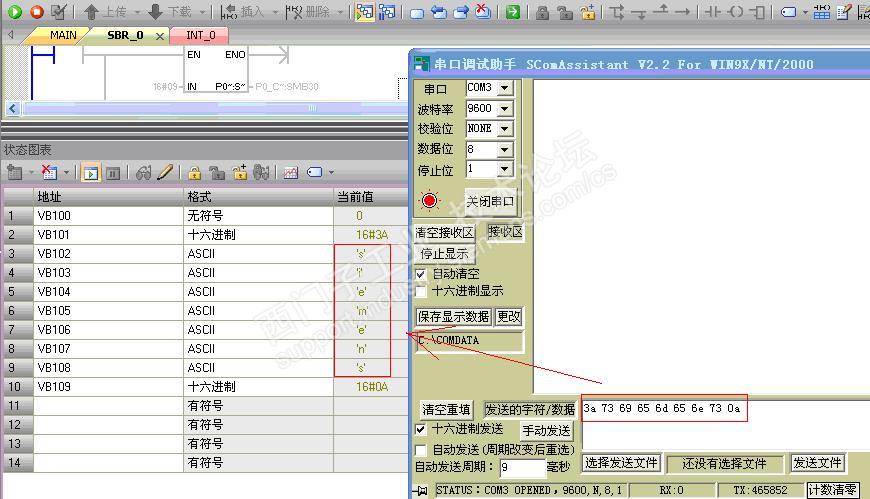Click the symbol table grid icon
870x499 pixels.
click(x=822, y=12)
